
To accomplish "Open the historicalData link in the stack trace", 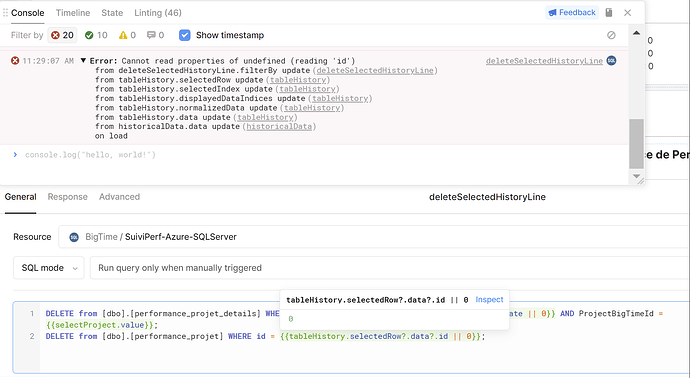I will [279, 126].
